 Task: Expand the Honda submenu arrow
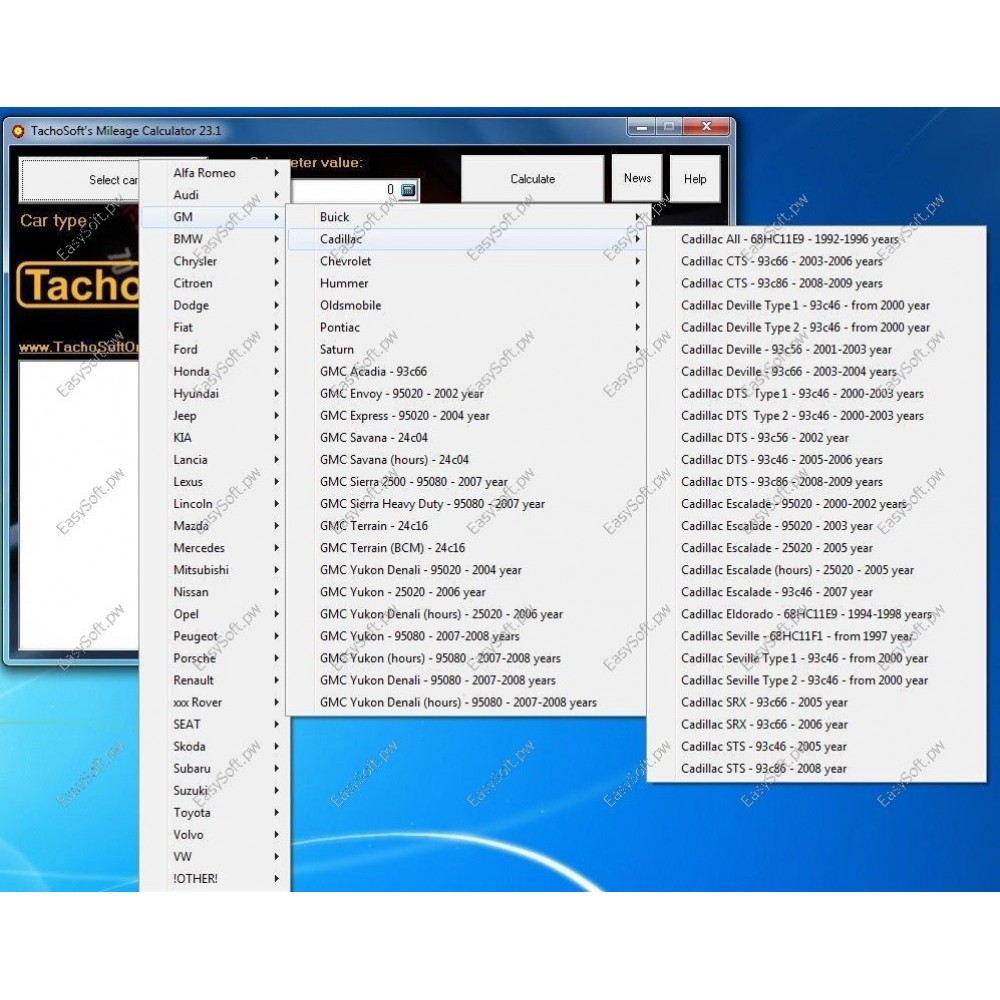(277, 371)
